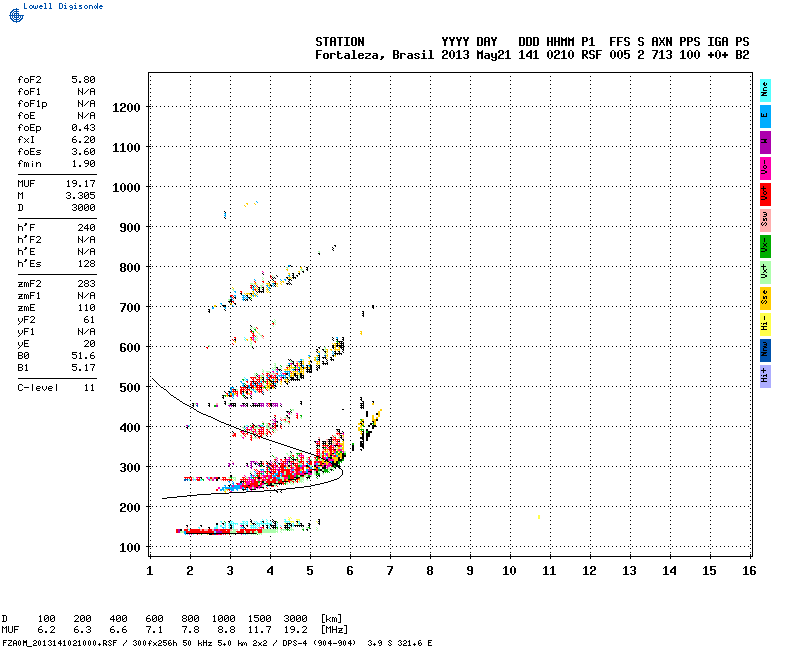Click the blue E legend swatch

[765, 116]
